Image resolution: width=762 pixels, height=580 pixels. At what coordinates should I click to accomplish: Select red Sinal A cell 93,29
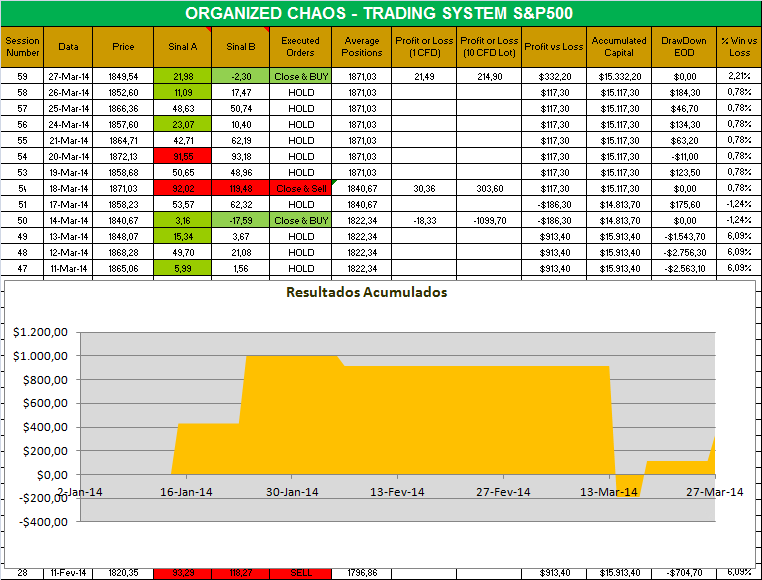183,574
